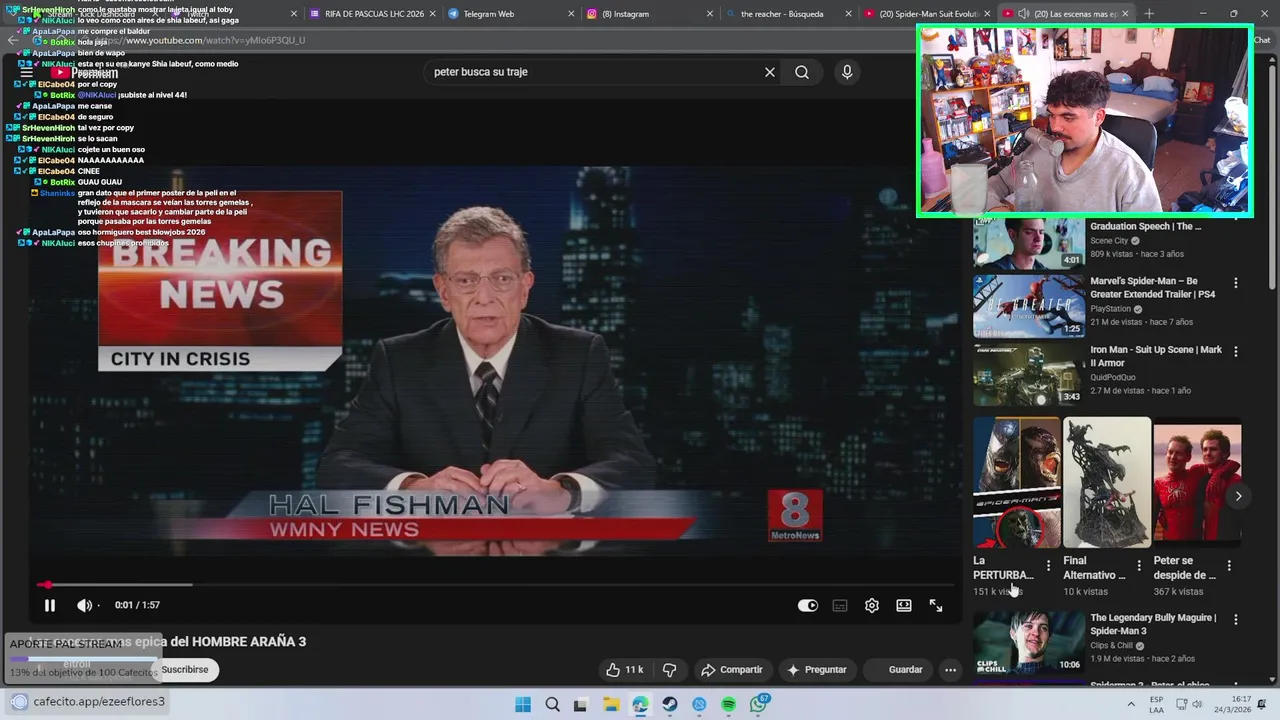
Task: Click the Compartir share button
Action: [732, 670]
